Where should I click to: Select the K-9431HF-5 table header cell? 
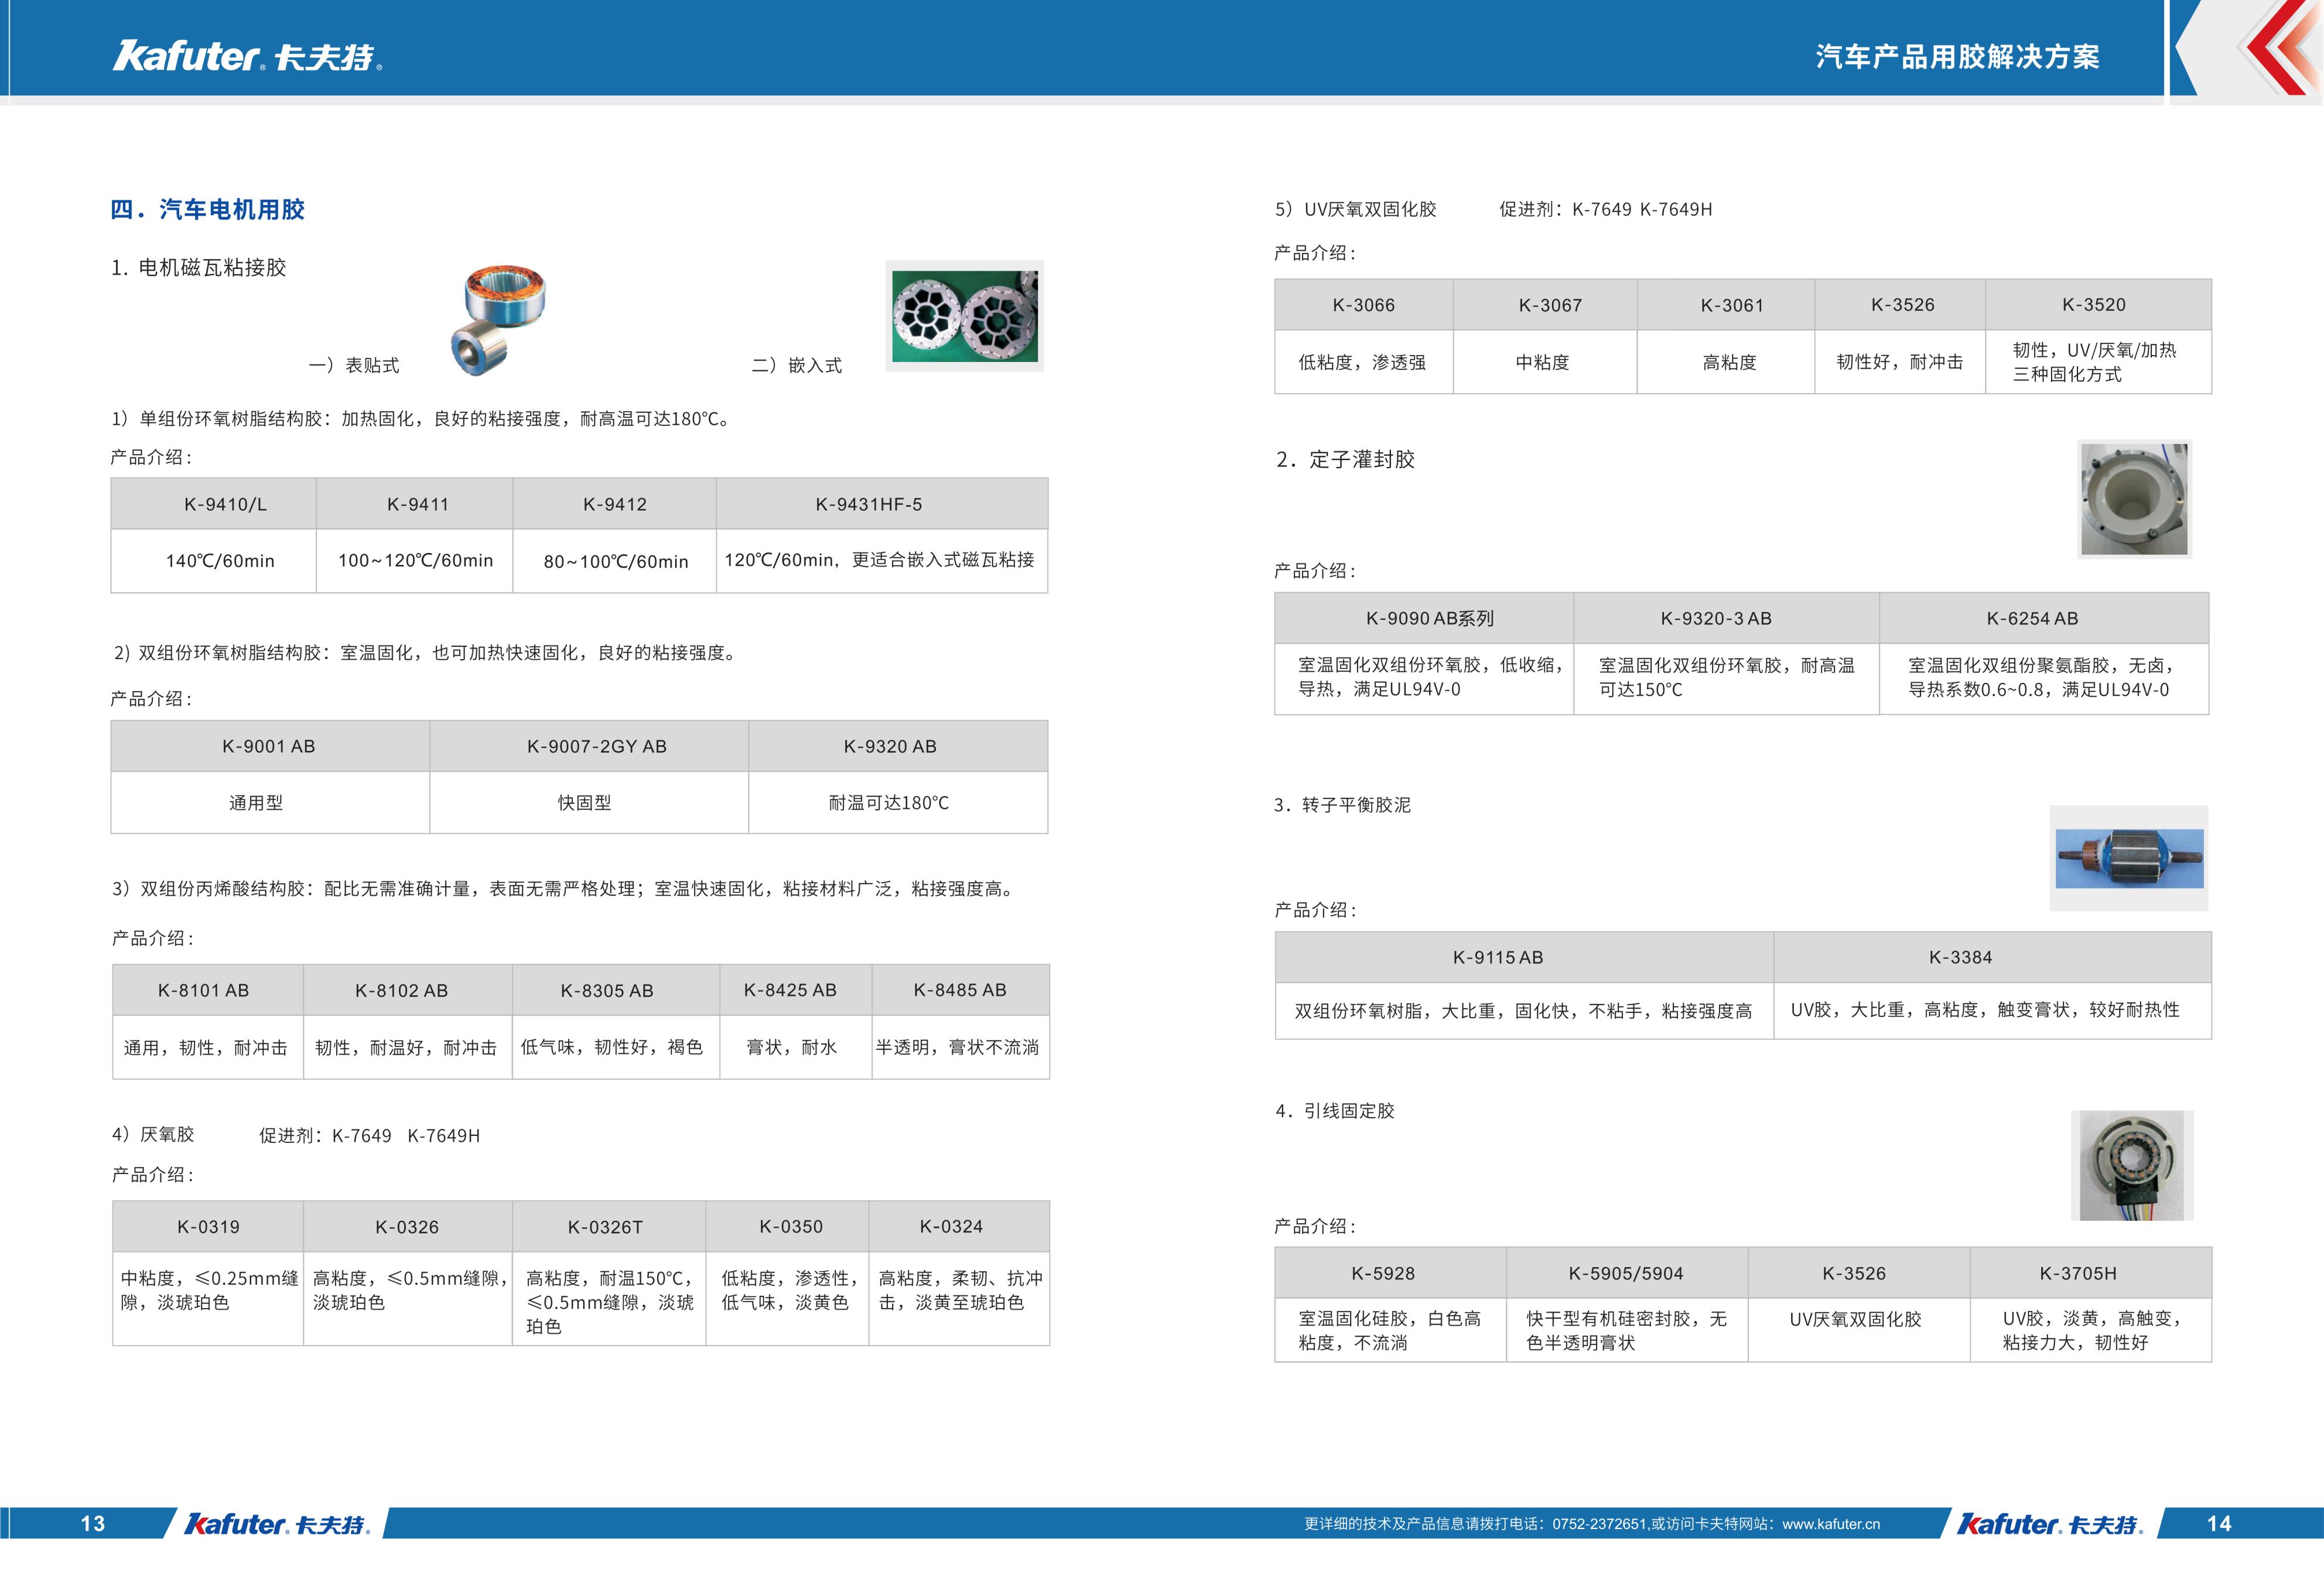coord(882,504)
